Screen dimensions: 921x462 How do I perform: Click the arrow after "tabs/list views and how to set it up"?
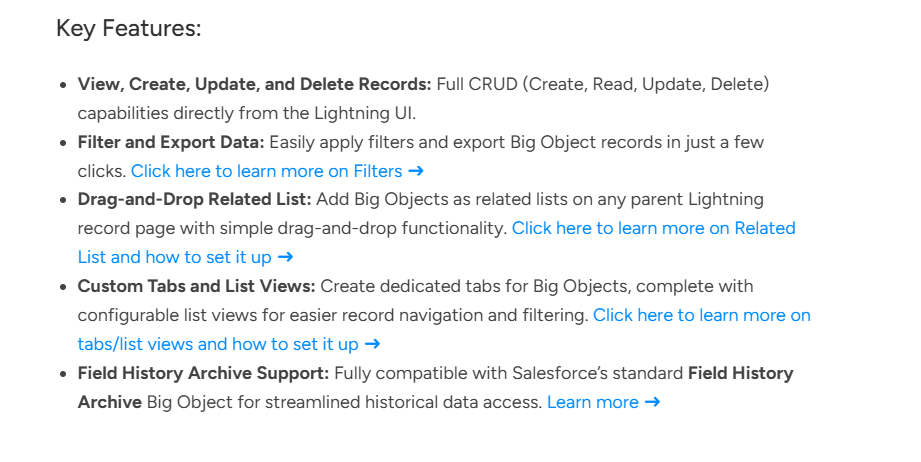point(372,344)
